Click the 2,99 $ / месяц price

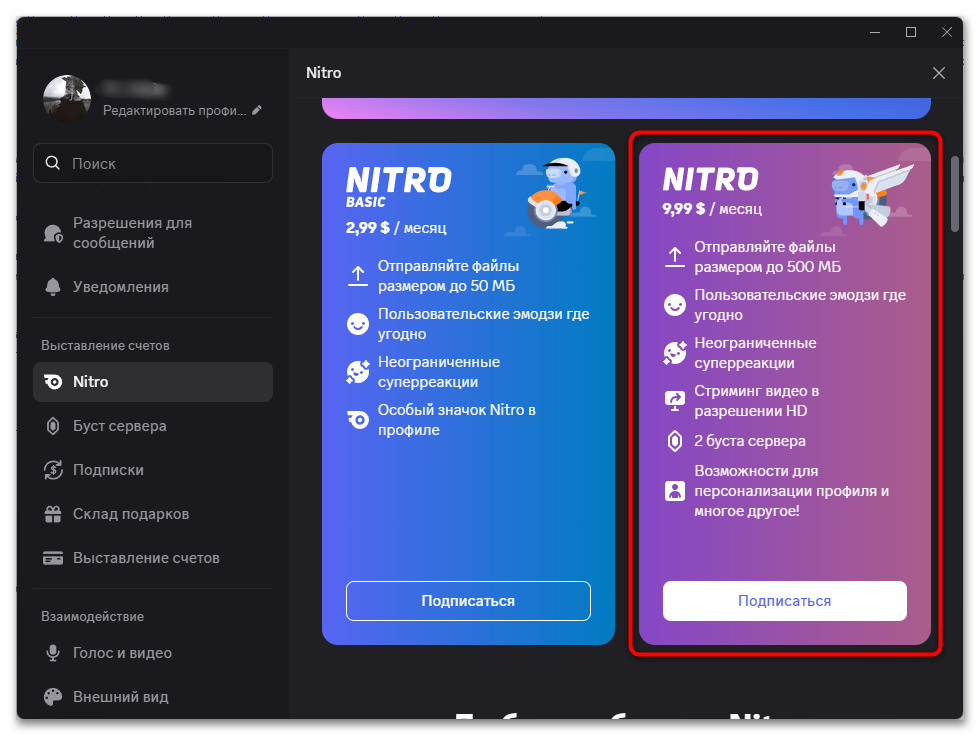[396, 228]
